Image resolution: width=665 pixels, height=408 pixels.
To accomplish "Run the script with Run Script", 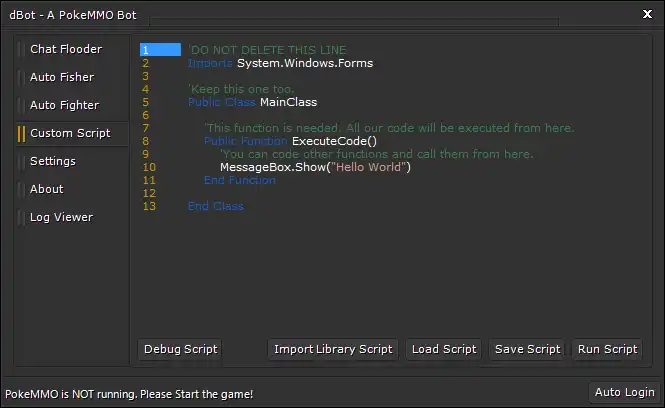I will [607, 349].
